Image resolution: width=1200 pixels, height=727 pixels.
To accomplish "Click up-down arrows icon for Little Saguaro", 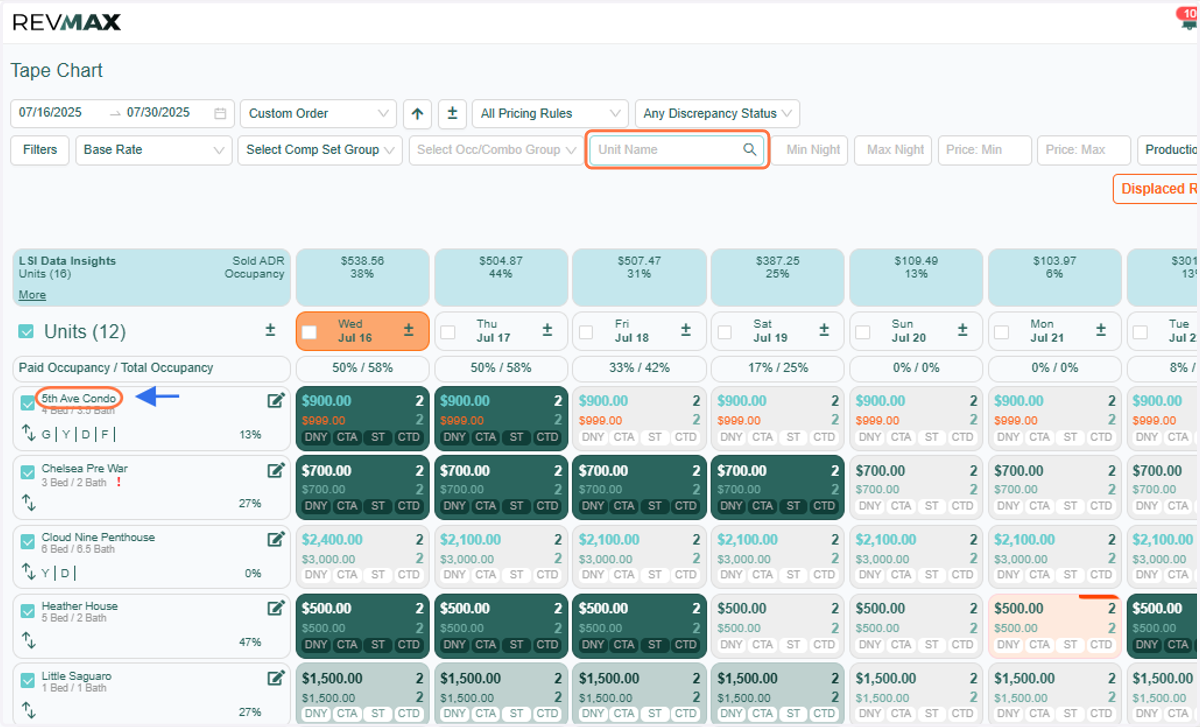I will pyautogui.click(x=28, y=711).
